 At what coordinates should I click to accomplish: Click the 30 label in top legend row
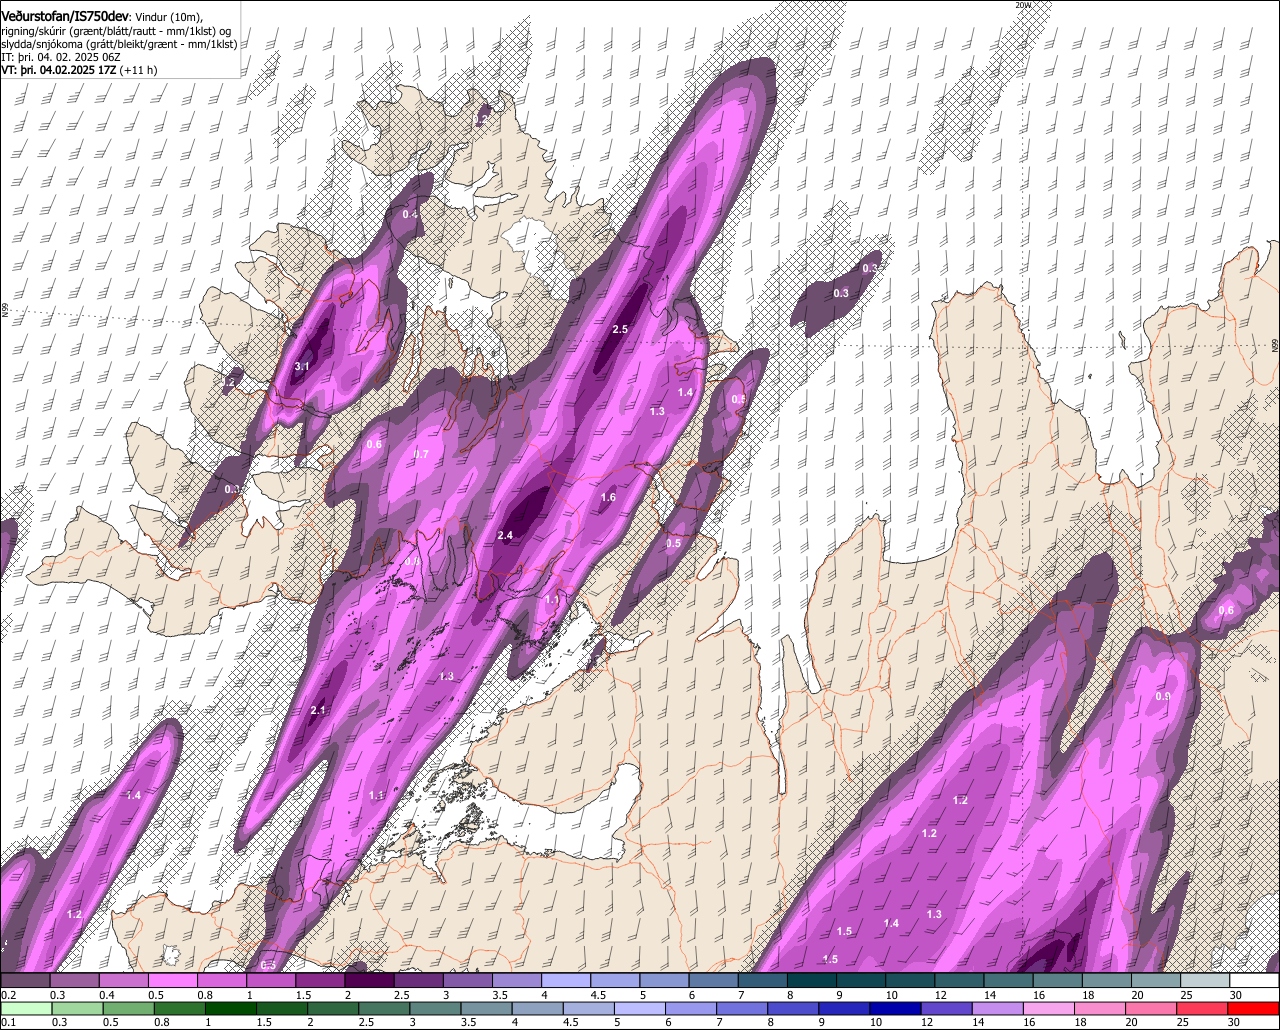pyautogui.click(x=1235, y=995)
